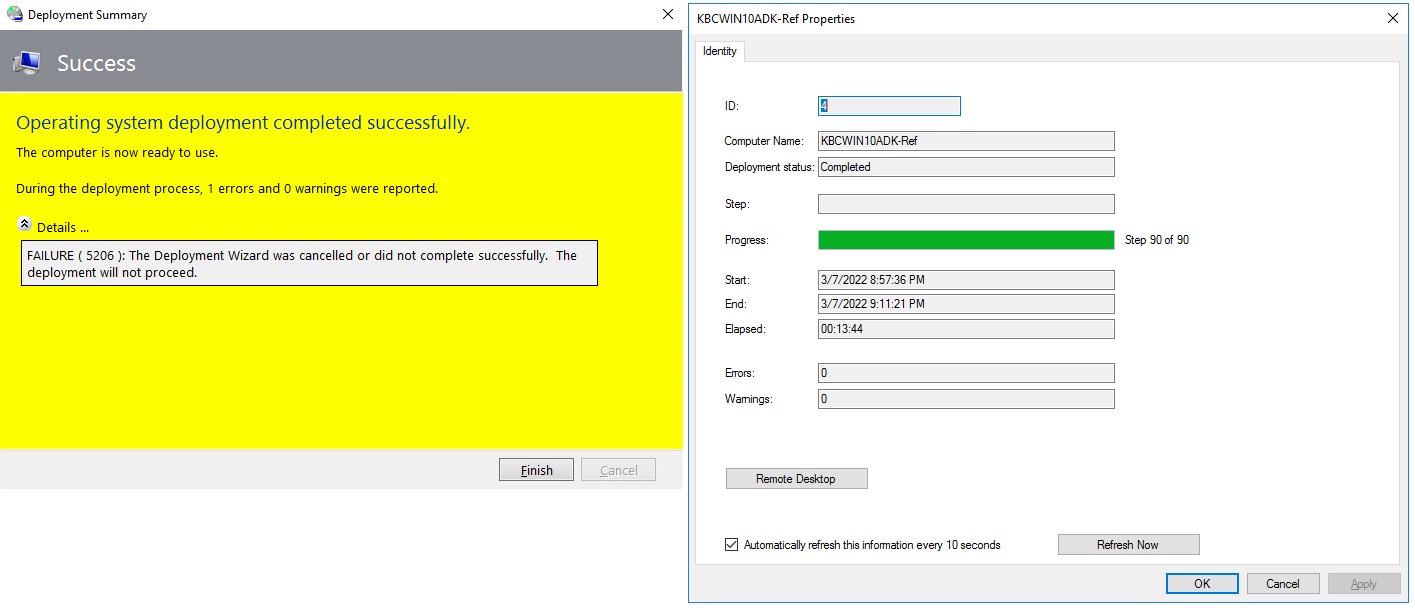The image size is (1415, 612).
Task: Click the Refresh Now button
Action: pyautogui.click(x=1128, y=544)
